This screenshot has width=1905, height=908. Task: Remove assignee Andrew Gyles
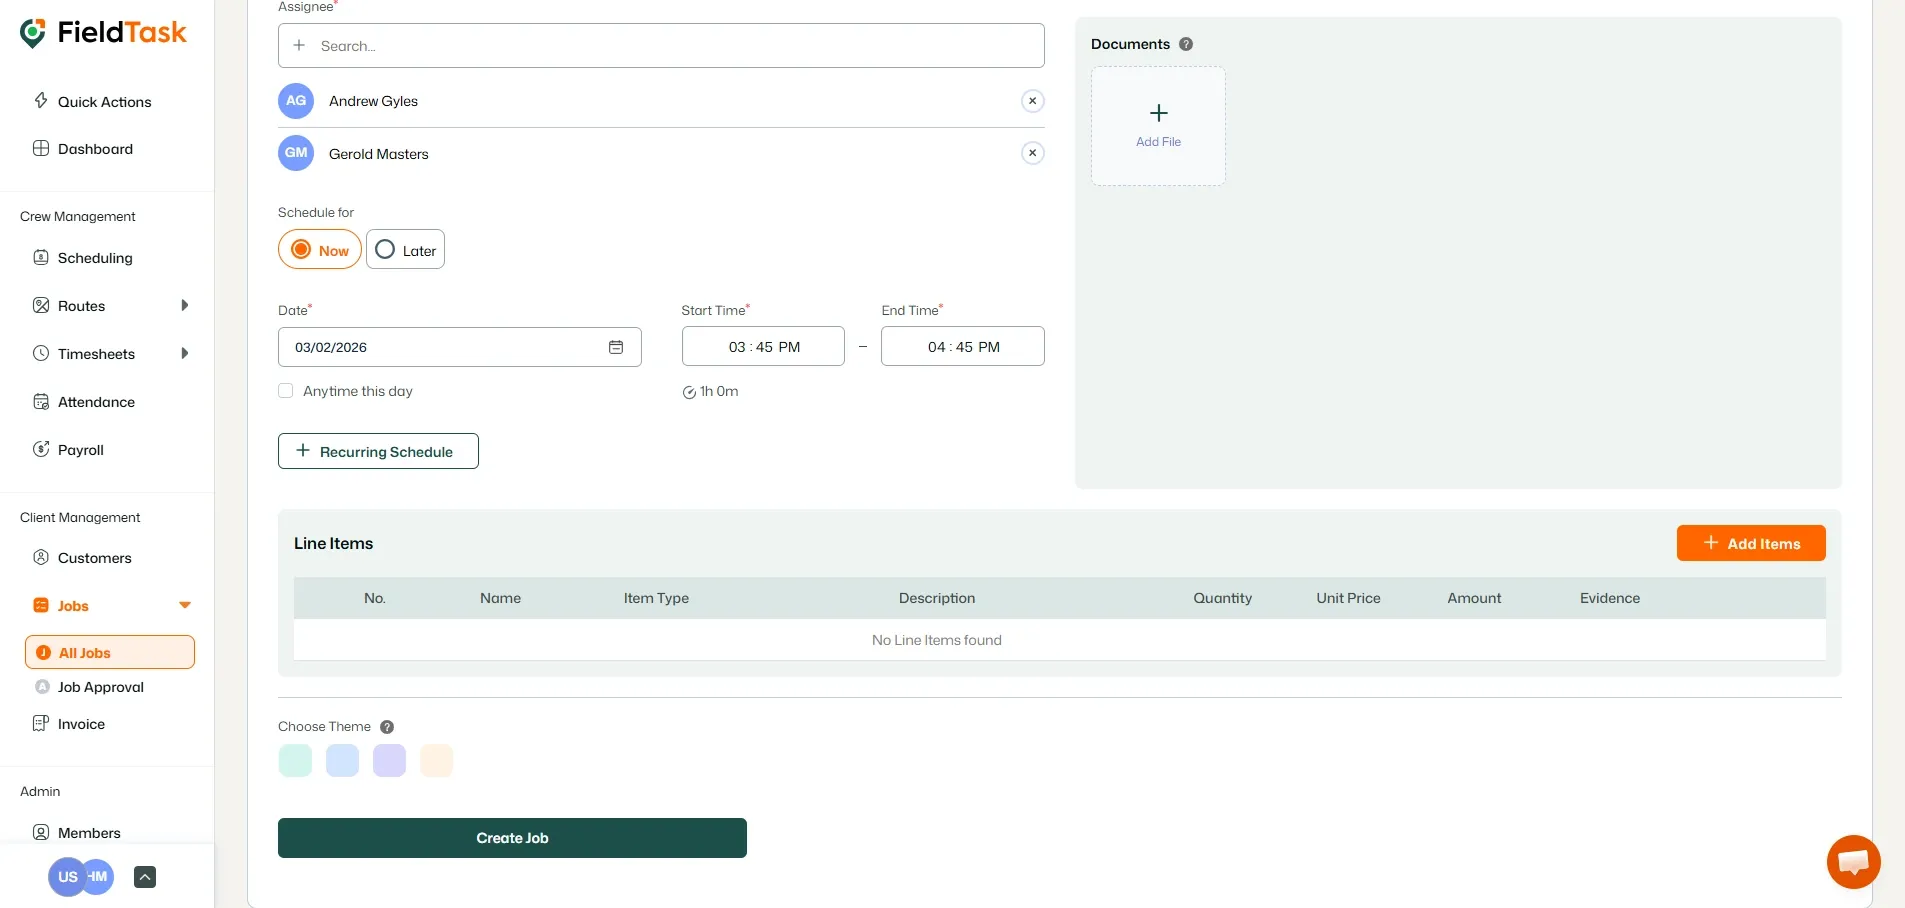click(x=1032, y=101)
